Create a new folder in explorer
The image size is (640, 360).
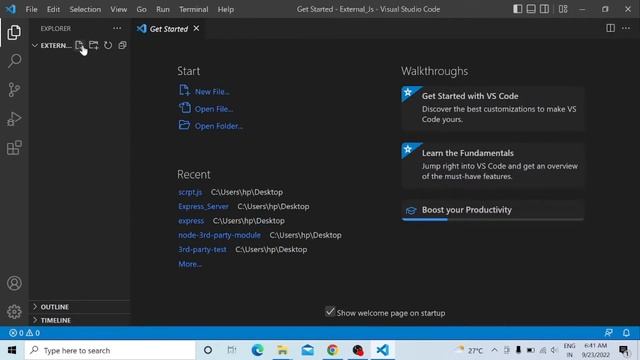[94, 45]
